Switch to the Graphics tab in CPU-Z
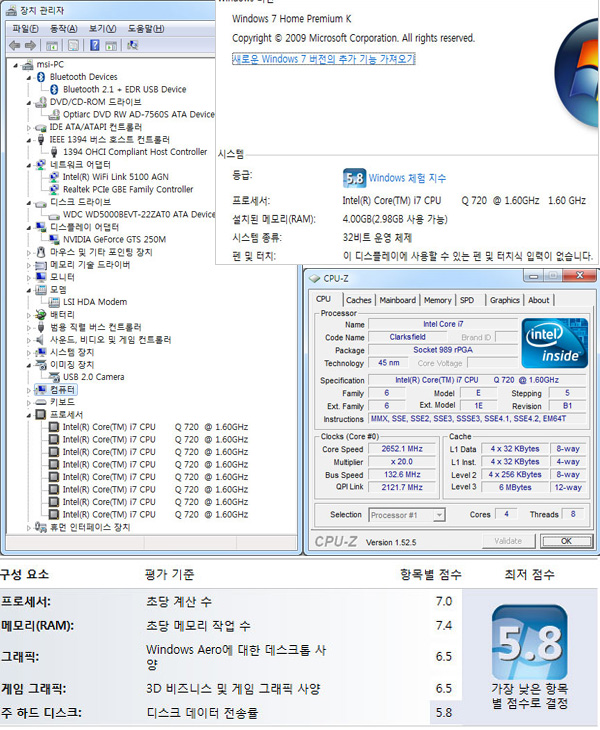 coord(505,300)
